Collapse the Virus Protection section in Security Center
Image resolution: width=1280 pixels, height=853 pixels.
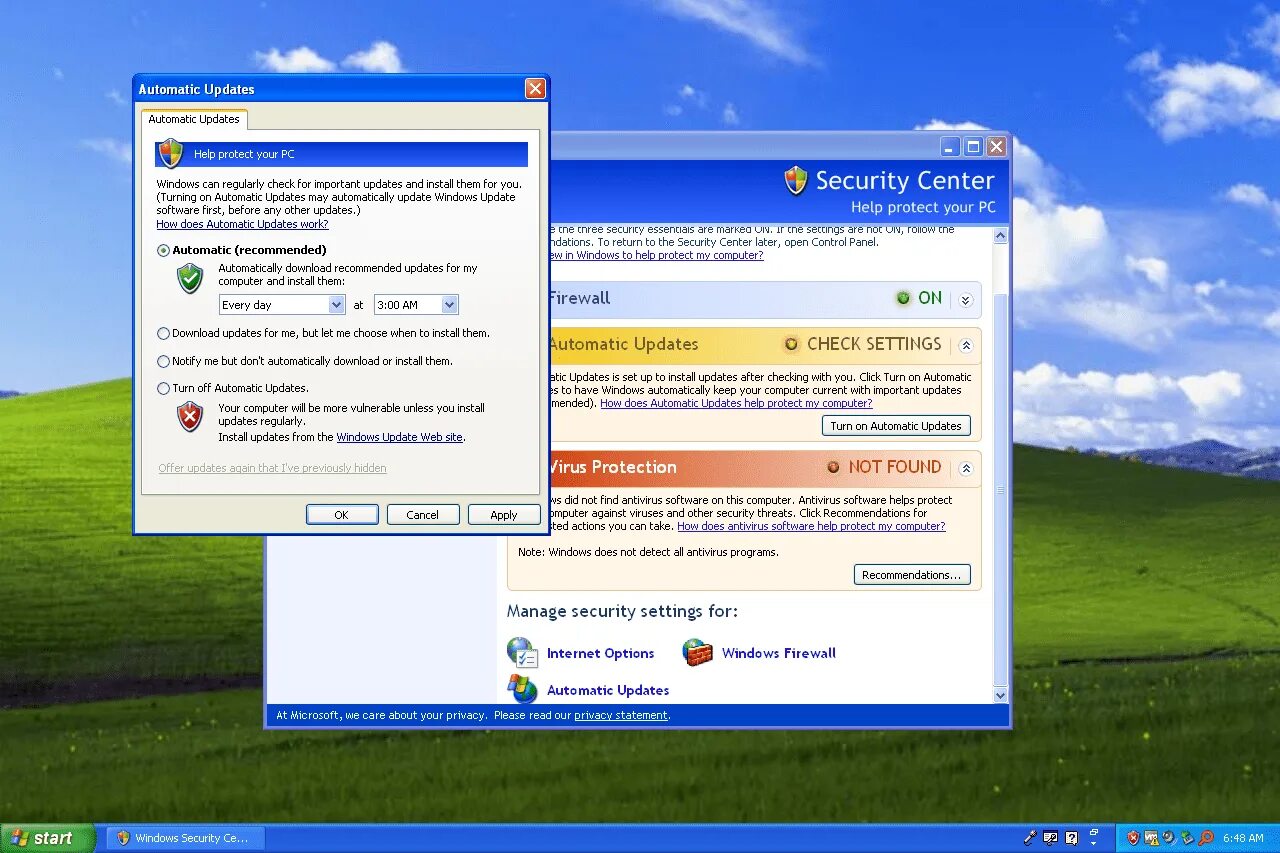[x=966, y=468]
